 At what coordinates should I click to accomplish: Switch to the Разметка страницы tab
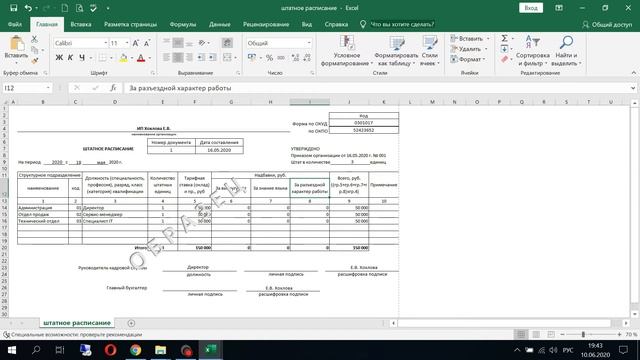click(130, 24)
